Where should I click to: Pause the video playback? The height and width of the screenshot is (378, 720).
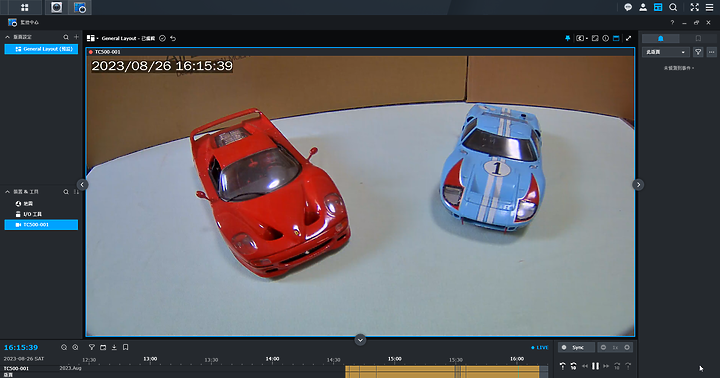[596, 366]
